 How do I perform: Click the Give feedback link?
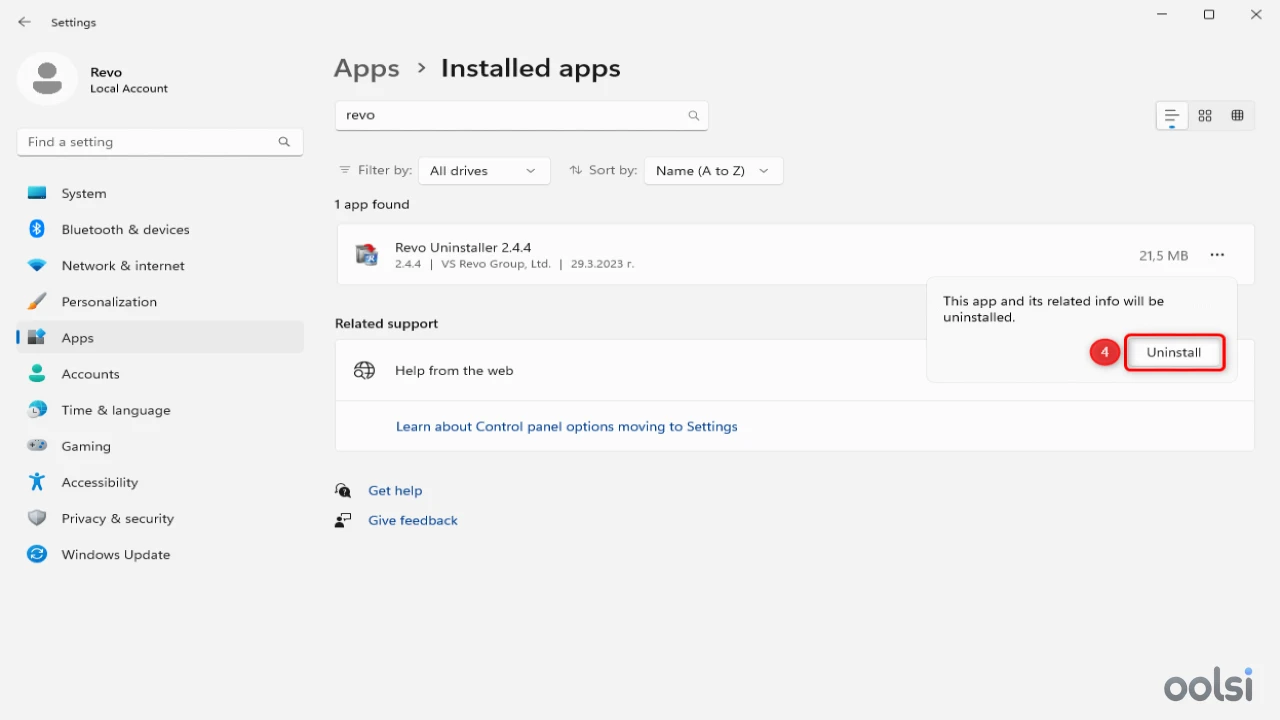[x=413, y=520]
